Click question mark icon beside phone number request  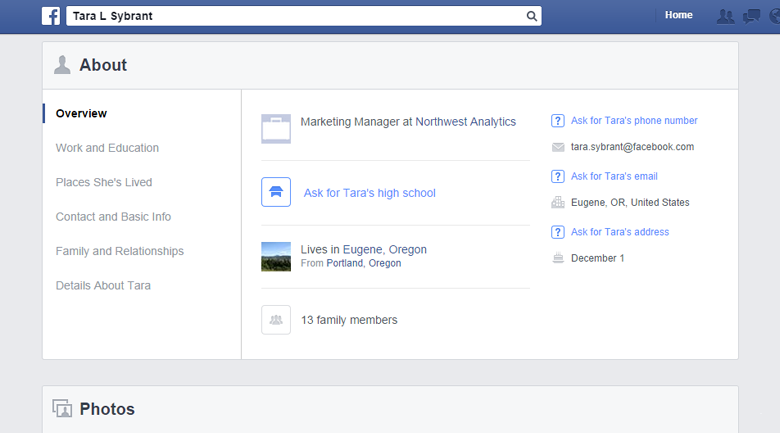(x=558, y=121)
